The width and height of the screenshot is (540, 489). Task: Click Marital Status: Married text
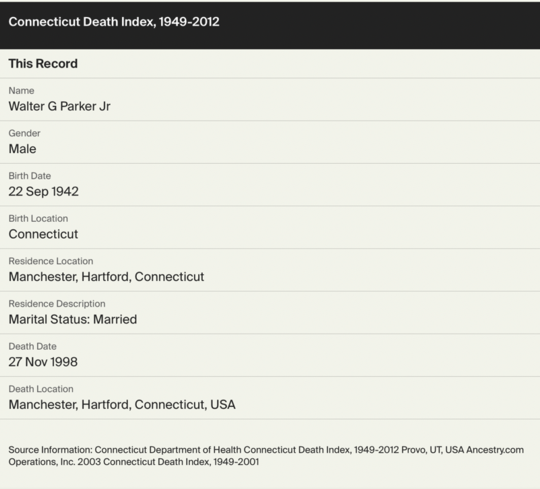click(x=73, y=319)
